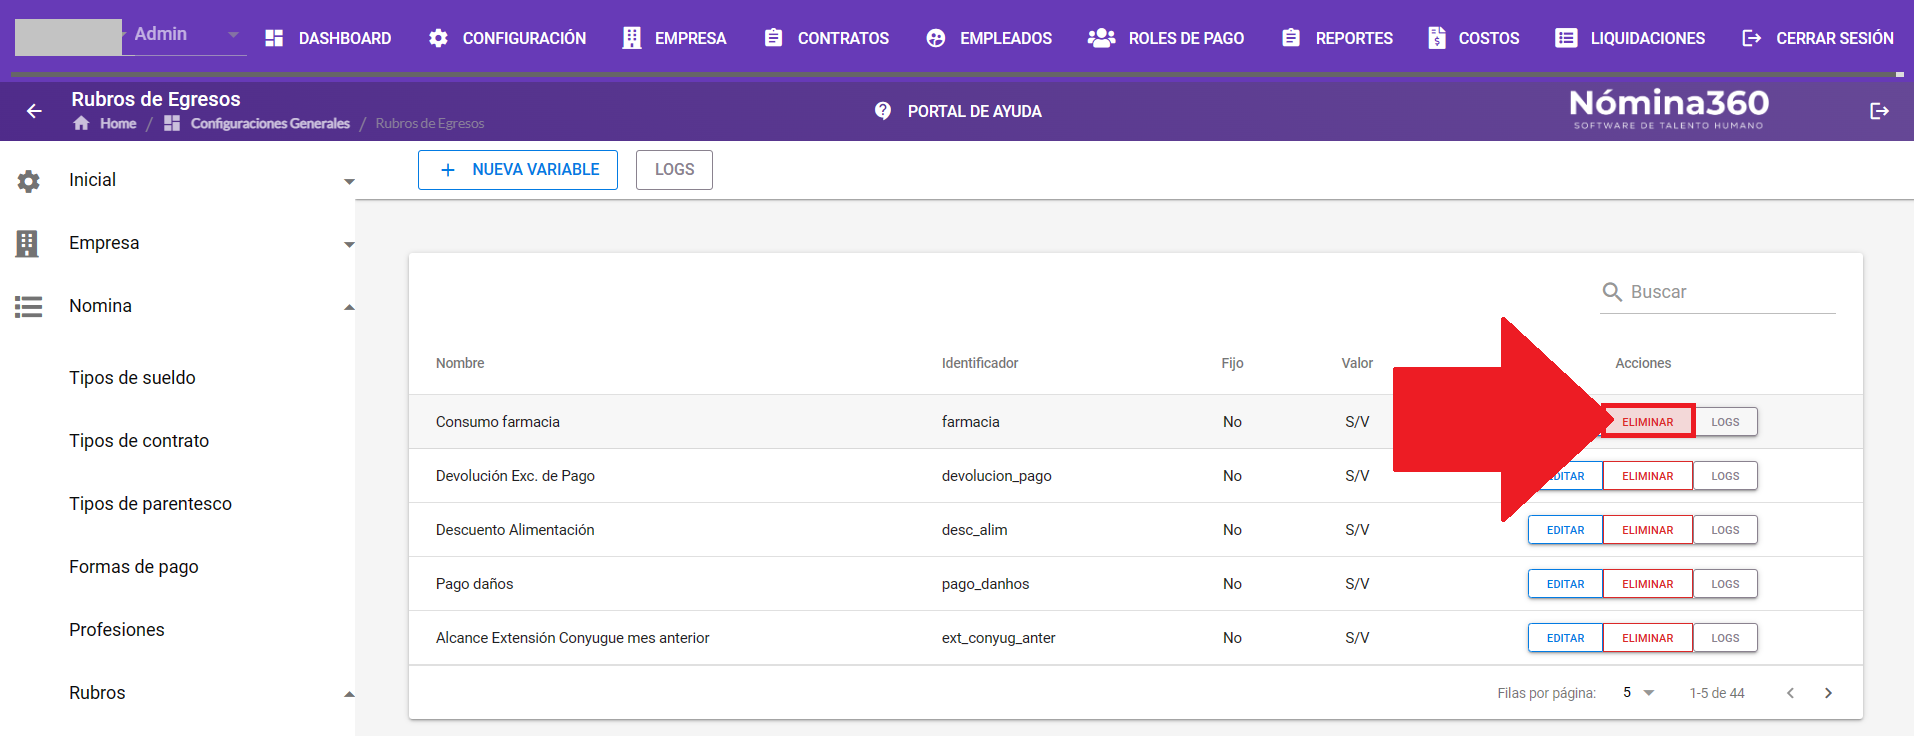
Task: Open Portal de Ayuda link
Action: click(958, 111)
